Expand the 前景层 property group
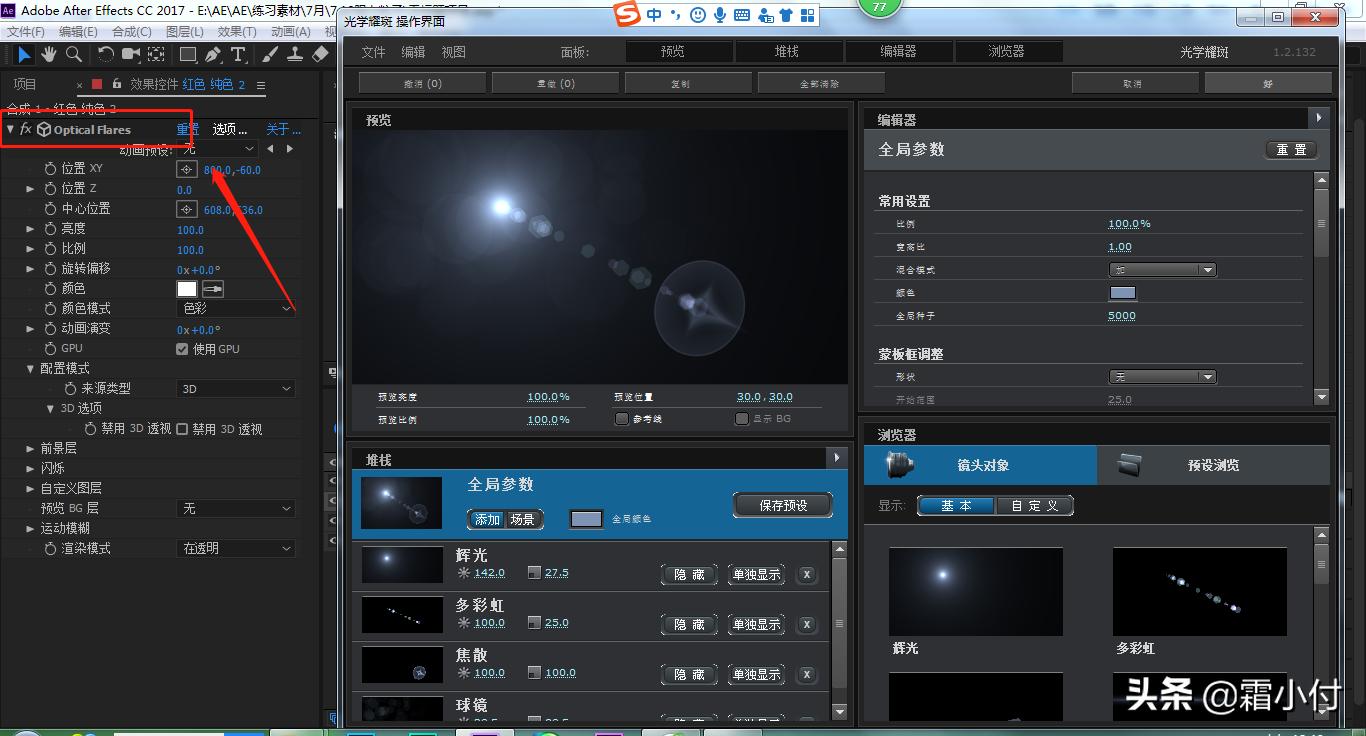This screenshot has height=736, width=1366. tap(31, 448)
